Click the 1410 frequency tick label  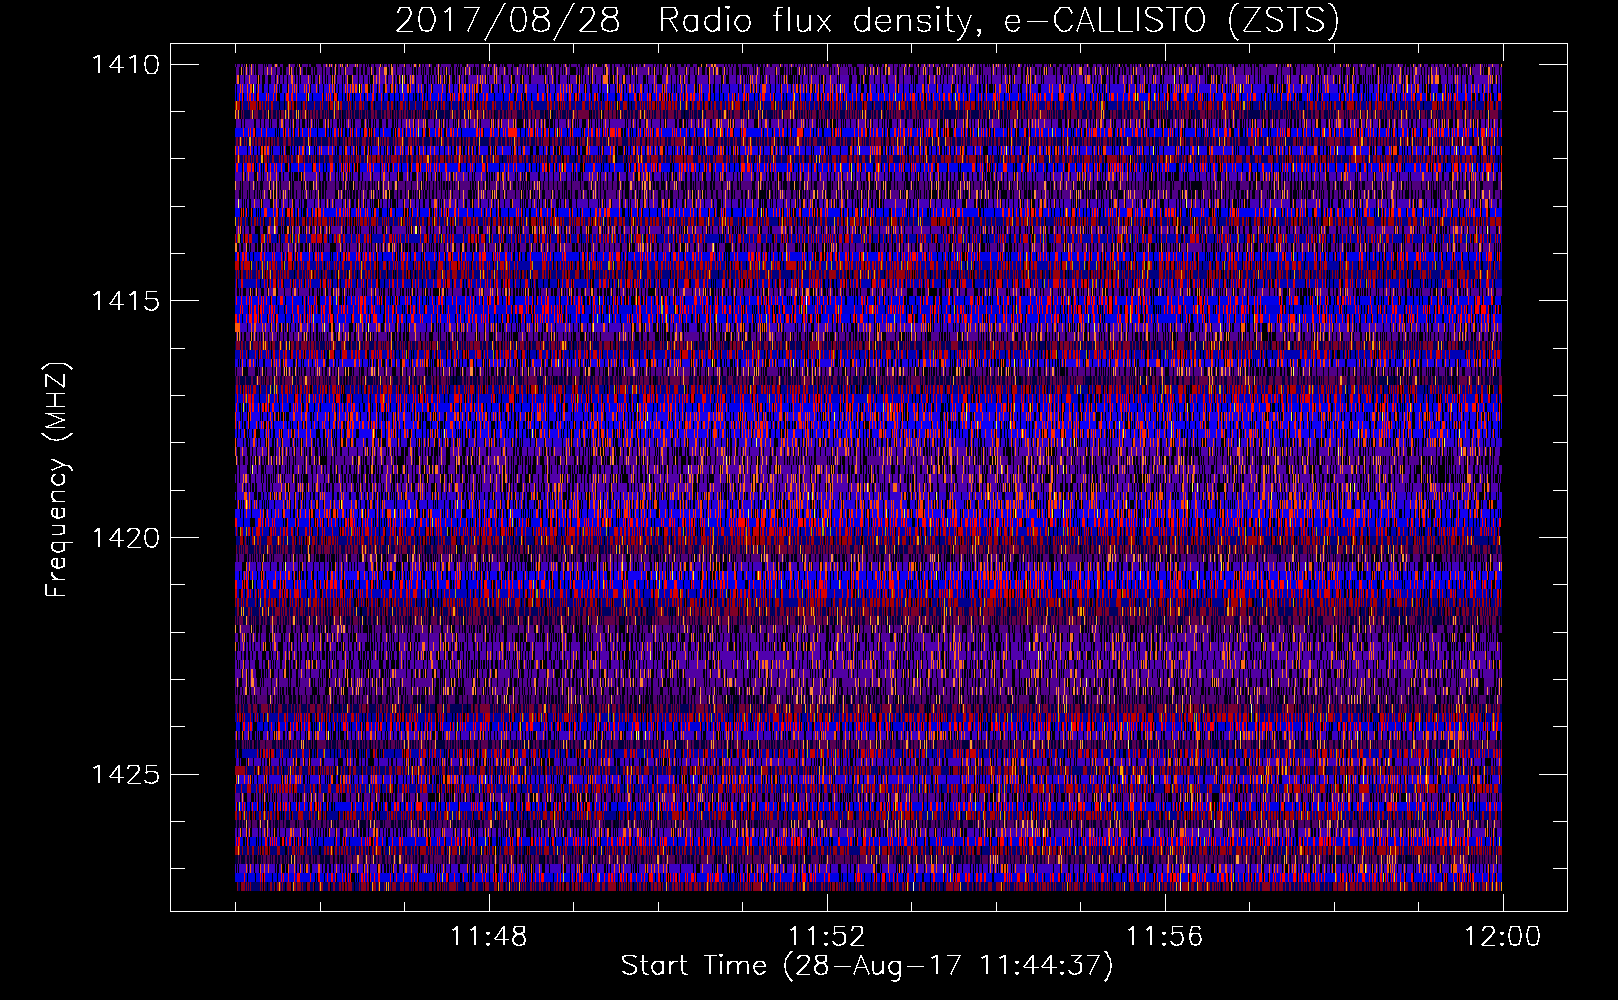(125, 65)
